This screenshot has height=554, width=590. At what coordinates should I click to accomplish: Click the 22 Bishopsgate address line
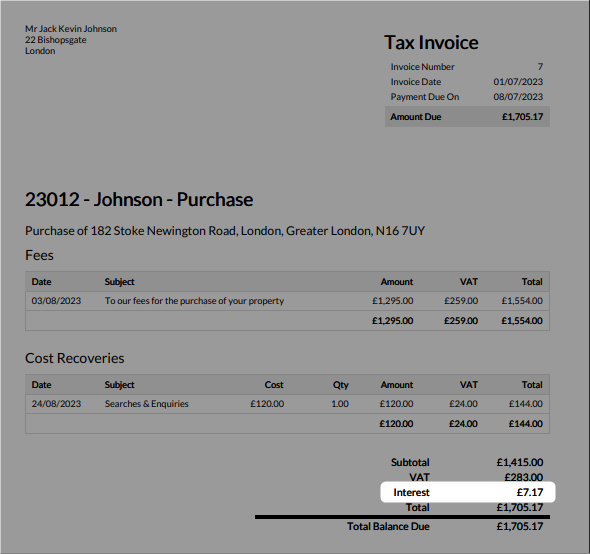(56, 40)
